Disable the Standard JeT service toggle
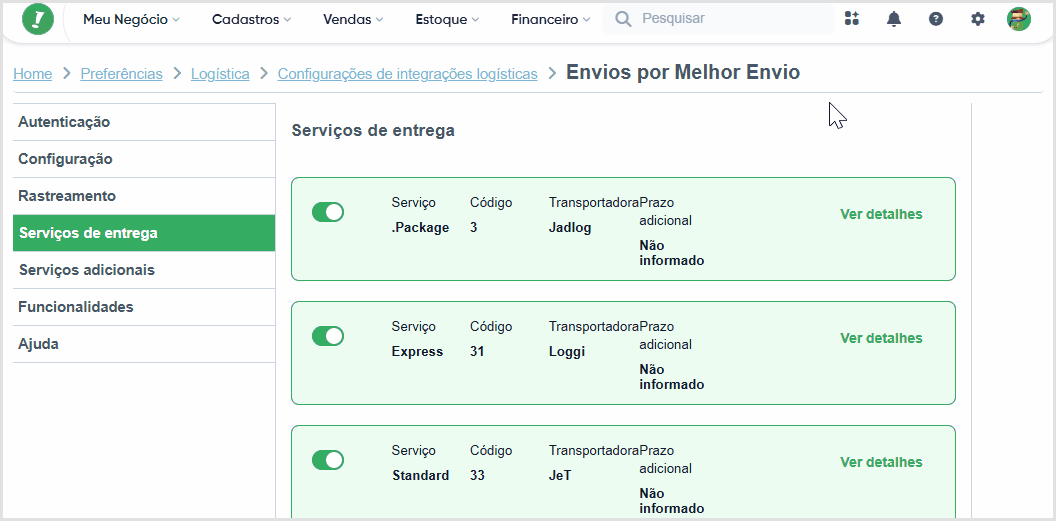The height and width of the screenshot is (521, 1056). click(x=328, y=460)
